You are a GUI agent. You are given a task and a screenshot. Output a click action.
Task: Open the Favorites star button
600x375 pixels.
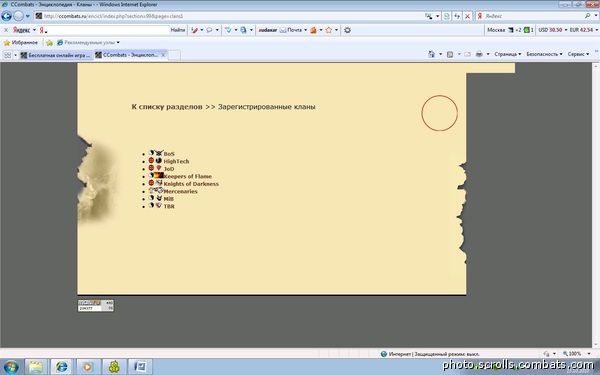21,42
